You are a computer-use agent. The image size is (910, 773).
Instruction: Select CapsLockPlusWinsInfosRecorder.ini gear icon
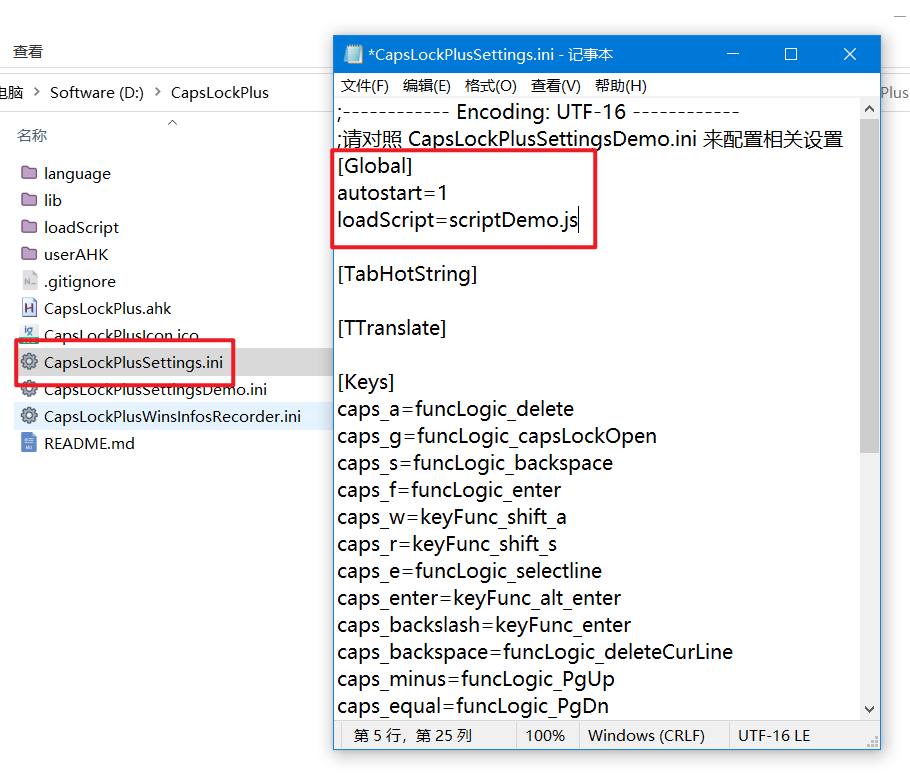pyautogui.click(x=29, y=416)
